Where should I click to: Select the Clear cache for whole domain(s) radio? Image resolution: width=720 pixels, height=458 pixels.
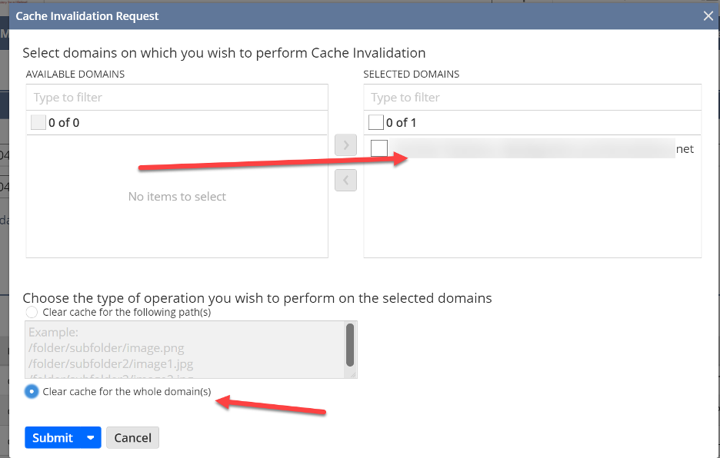(31, 392)
